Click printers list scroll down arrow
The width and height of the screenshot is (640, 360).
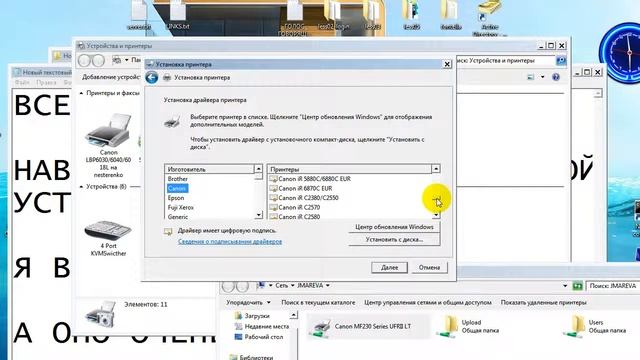436,215
